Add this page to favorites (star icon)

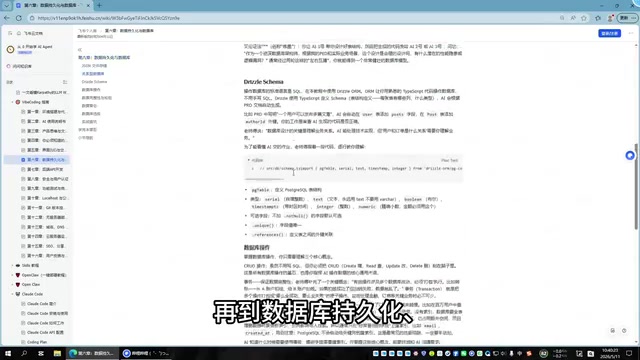(x=584, y=18)
